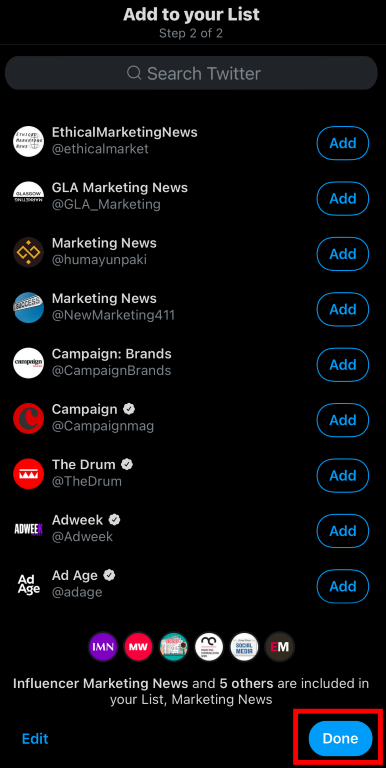Image resolution: width=386 pixels, height=768 pixels.
Task: Tap the EthicalMarketingNews profile avatar
Action: [28, 141]
